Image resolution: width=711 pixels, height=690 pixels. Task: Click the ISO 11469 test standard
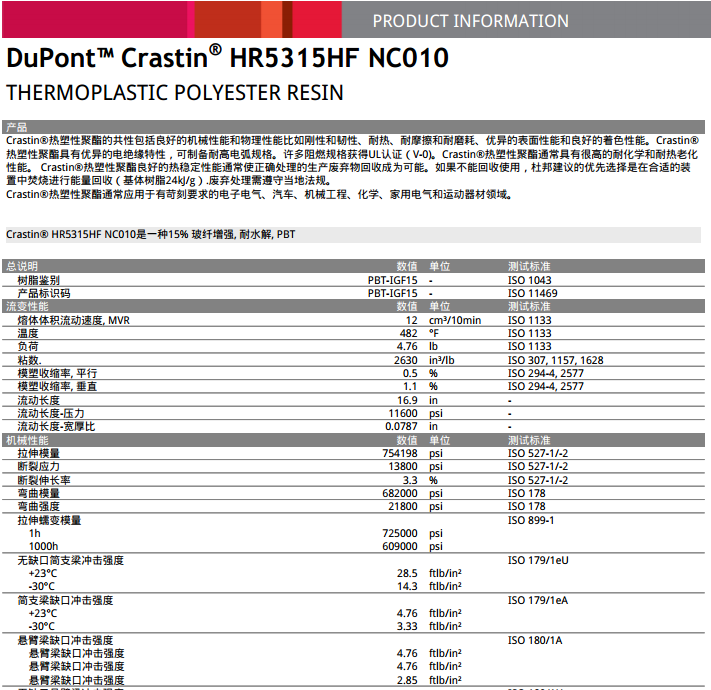pos(532,293)
